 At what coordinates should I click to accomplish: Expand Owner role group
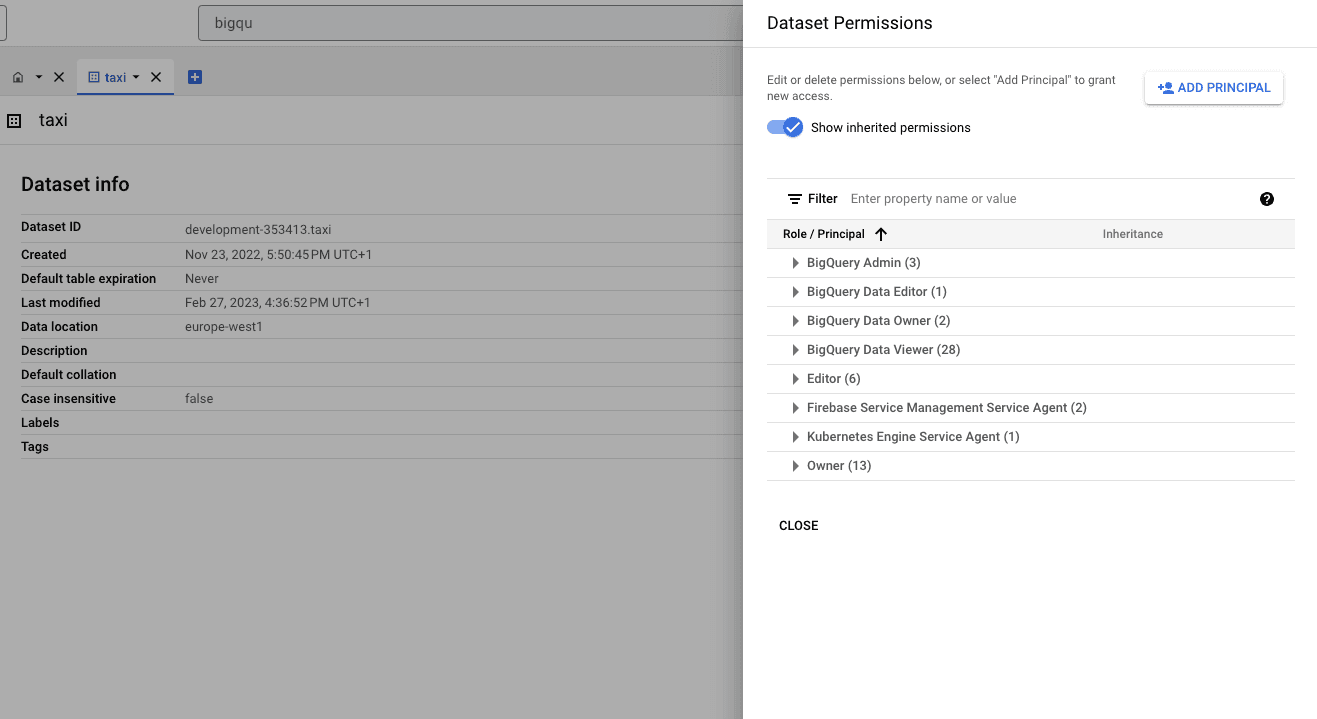[796, 466]
